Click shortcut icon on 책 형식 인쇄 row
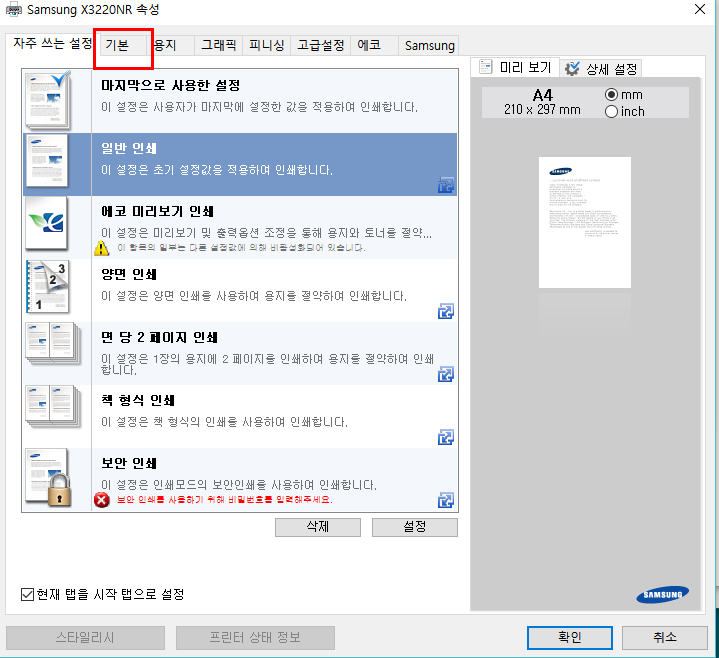The image size is (719, 658). [x=446, y=437]
